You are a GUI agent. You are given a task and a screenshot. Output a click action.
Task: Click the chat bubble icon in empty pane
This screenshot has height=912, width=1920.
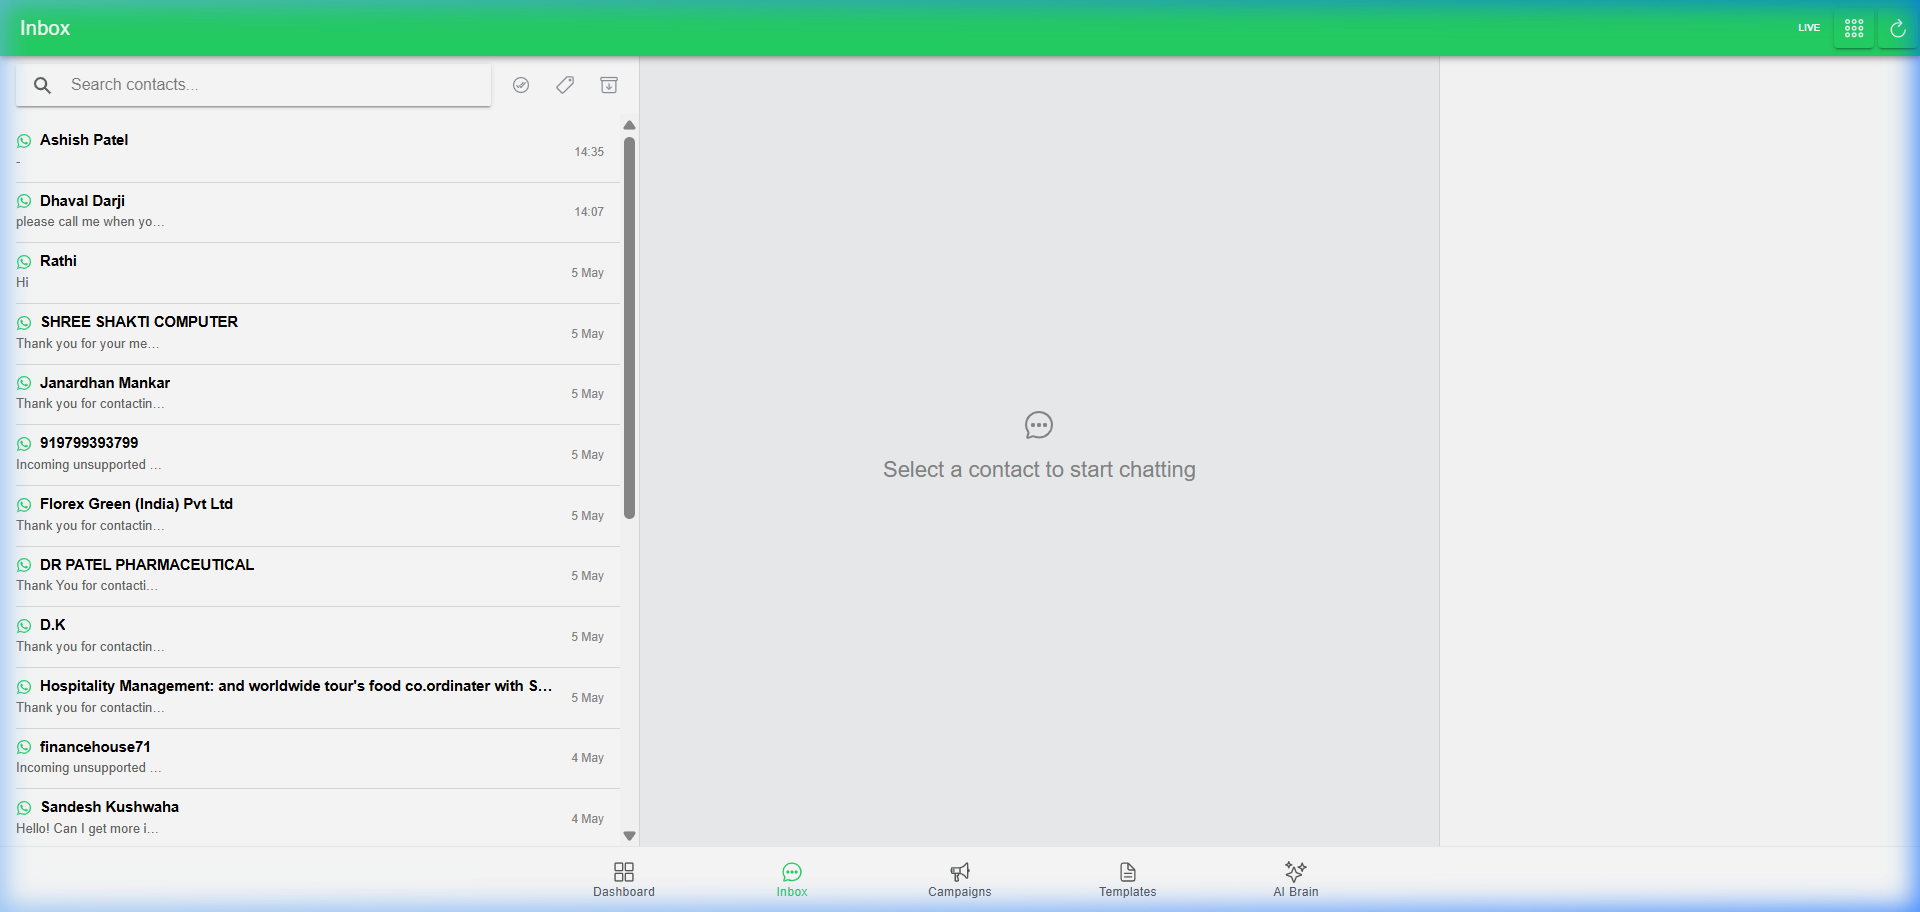(1039, 425)
